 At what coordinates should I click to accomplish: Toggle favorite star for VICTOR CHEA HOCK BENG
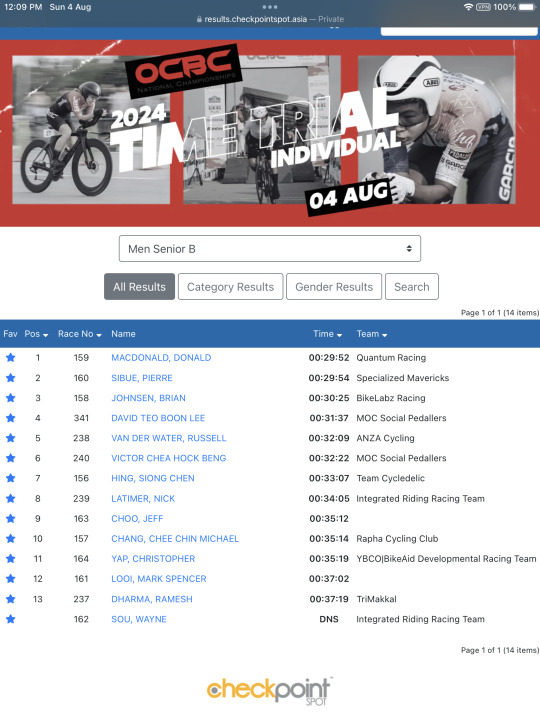click(x=11, y=458)
